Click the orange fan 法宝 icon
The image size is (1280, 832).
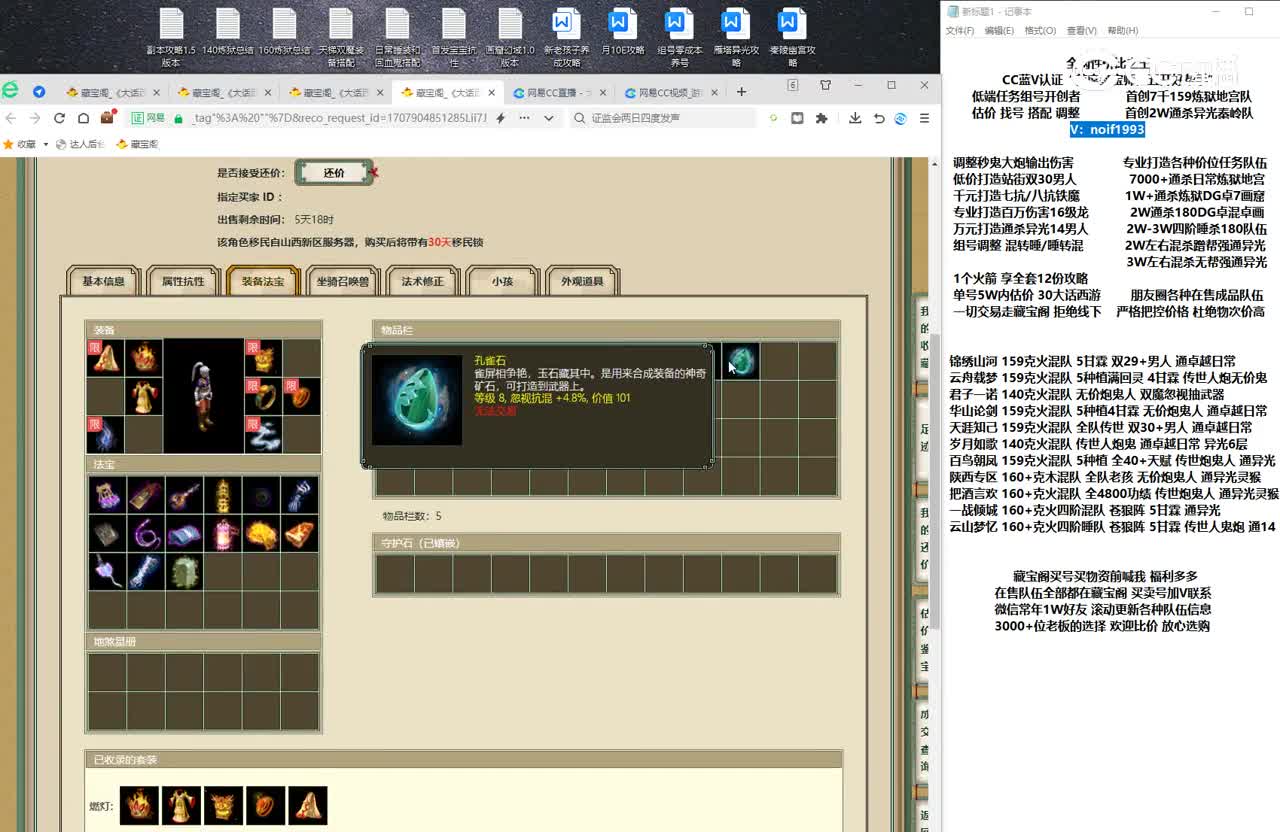(x=301, y=533)
